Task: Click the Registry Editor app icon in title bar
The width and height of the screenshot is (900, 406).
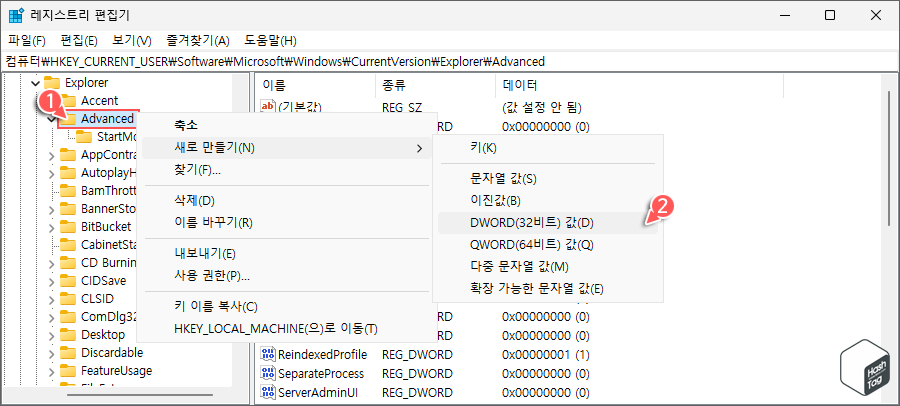Action: click(16, 16)
